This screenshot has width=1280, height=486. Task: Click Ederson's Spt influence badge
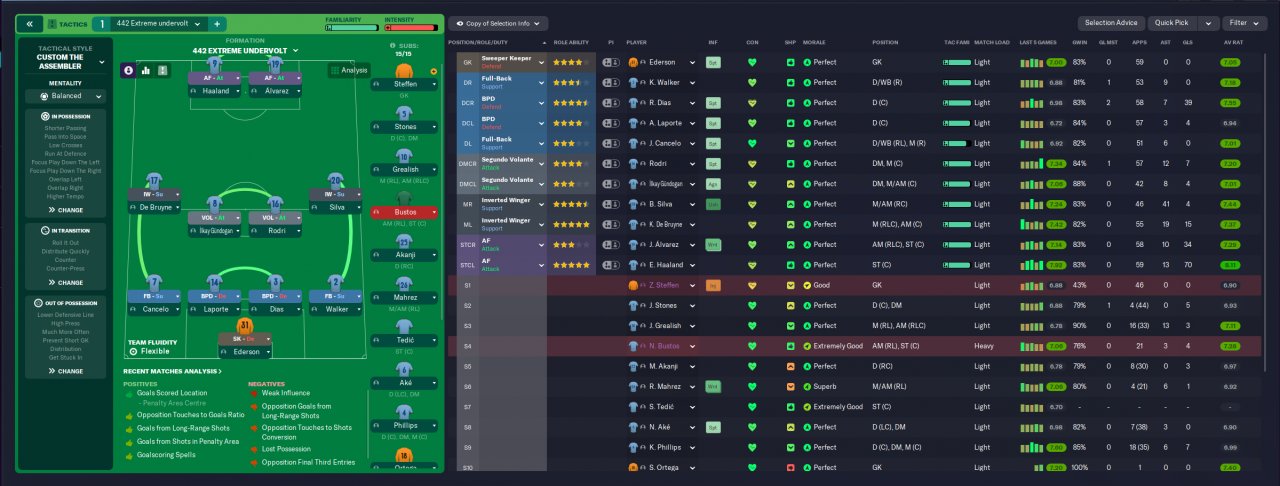713,62
